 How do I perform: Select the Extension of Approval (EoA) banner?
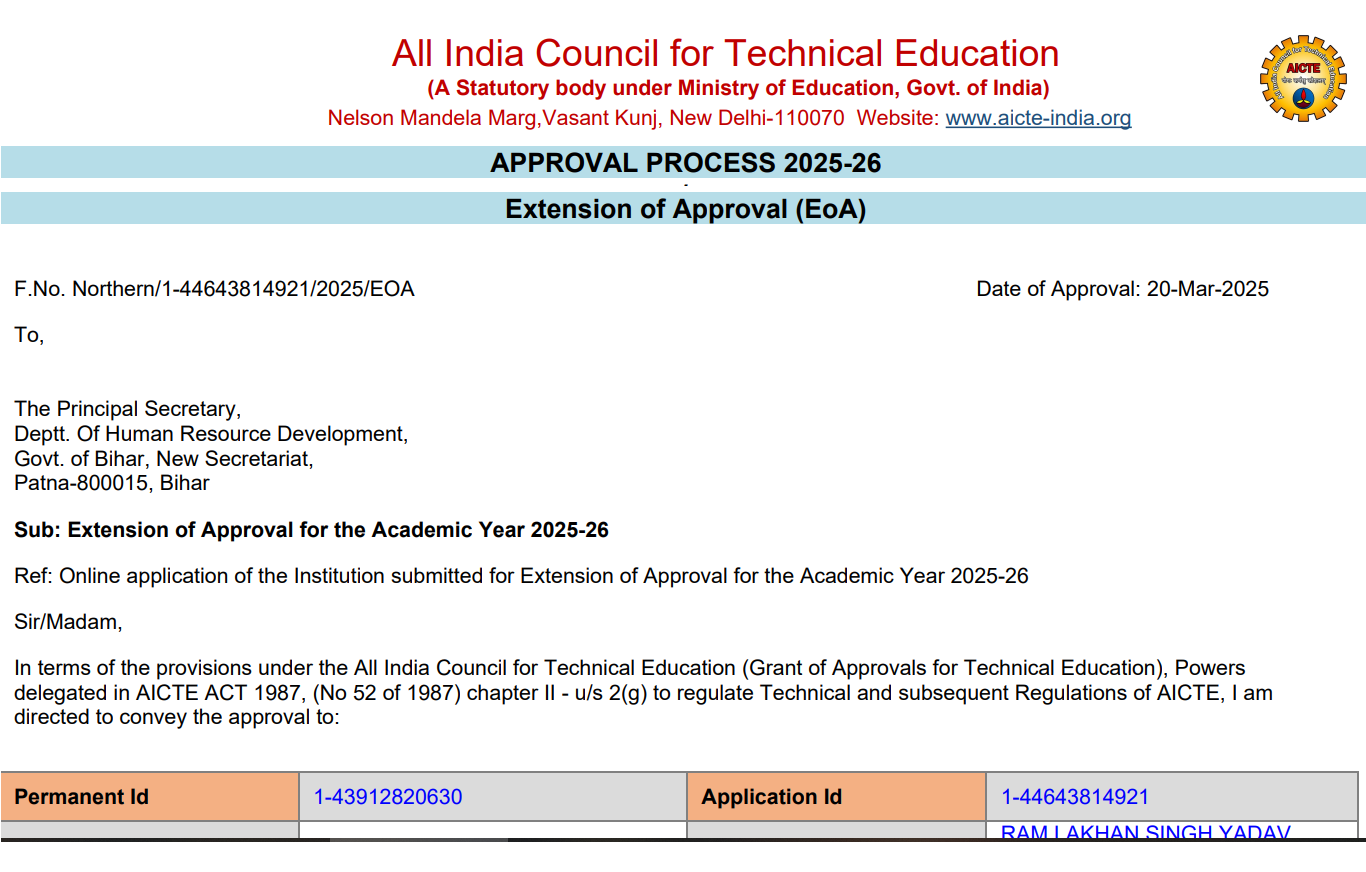(x=683, y=208)
